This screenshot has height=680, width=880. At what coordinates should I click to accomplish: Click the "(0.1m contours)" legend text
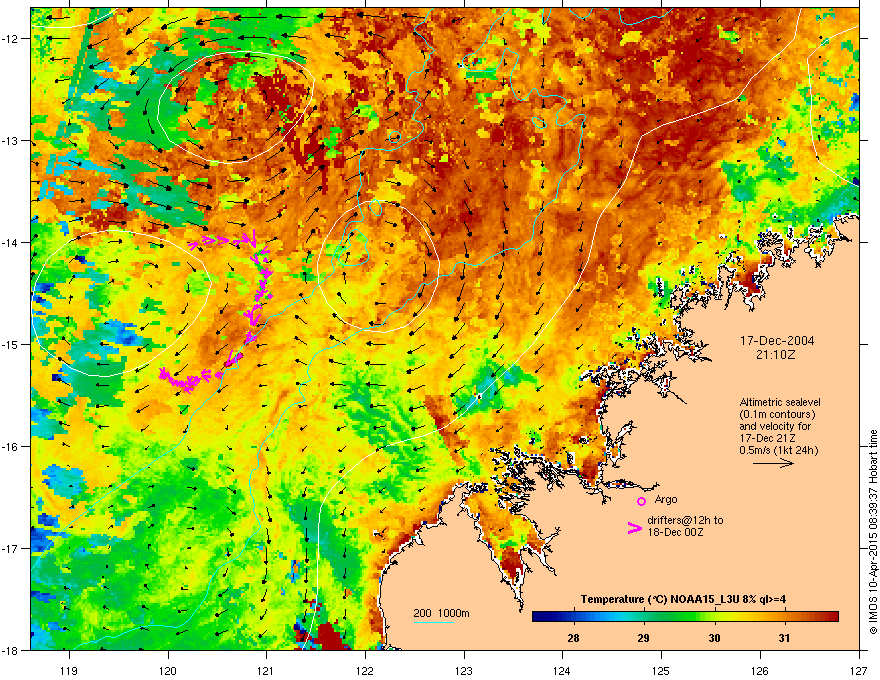[777, 415]
